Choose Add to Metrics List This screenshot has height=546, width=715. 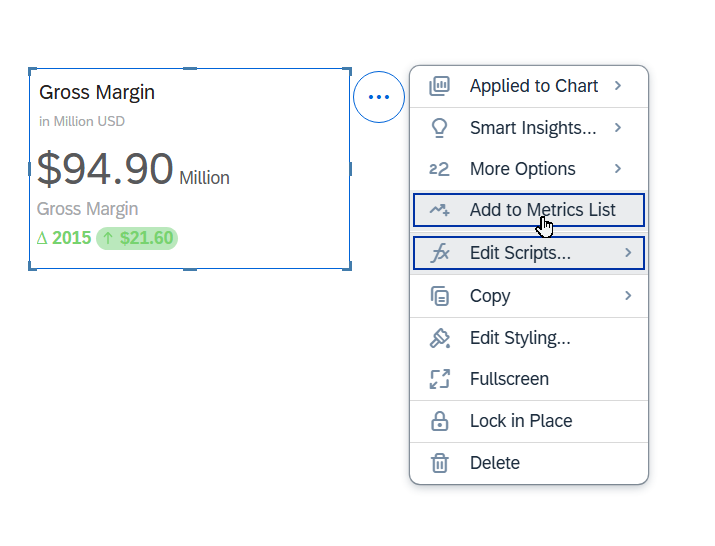click(542, 210)
